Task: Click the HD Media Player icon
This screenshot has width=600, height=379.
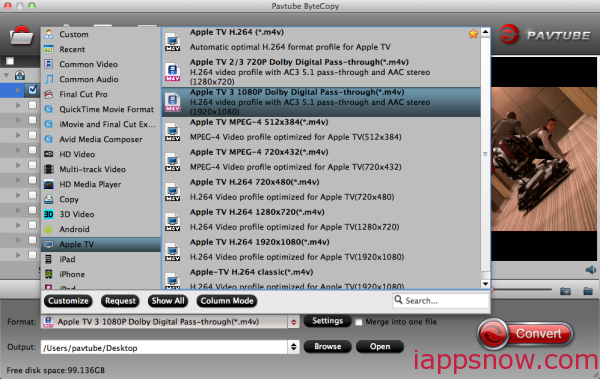Action: click(49, 184)
